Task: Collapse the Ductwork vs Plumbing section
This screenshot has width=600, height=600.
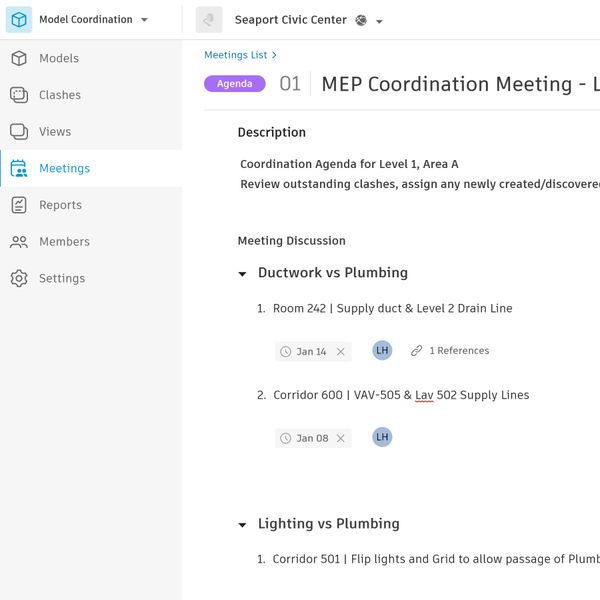Action: coord(242,273)
